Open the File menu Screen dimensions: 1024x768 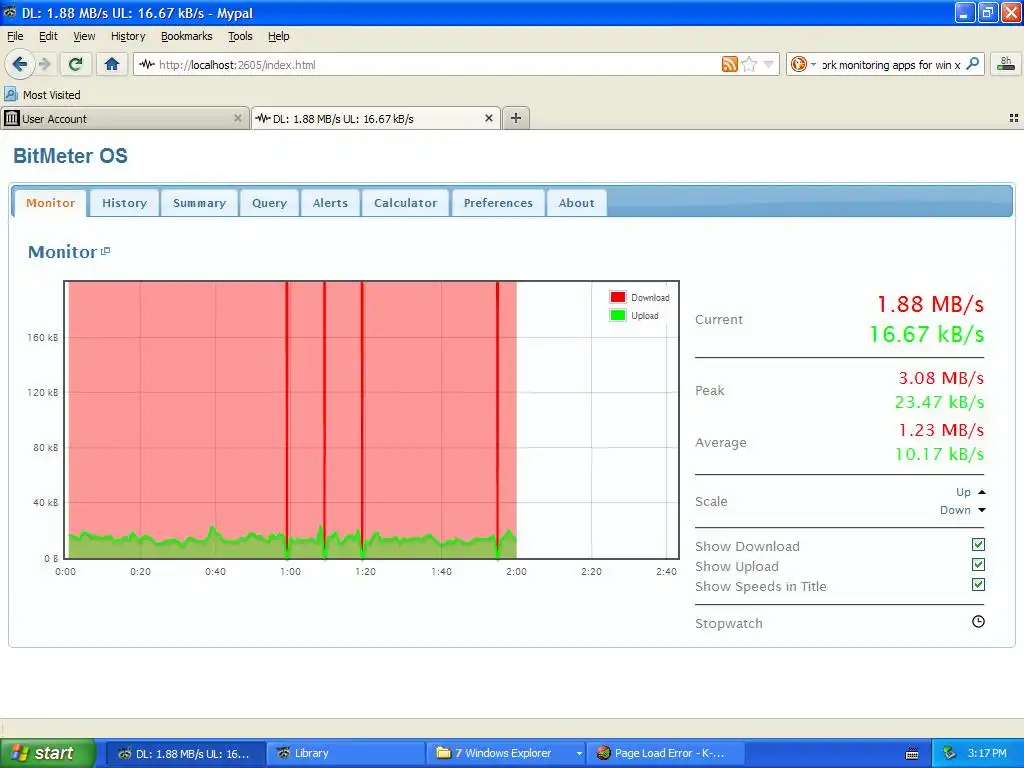click(x=15, y=36)
